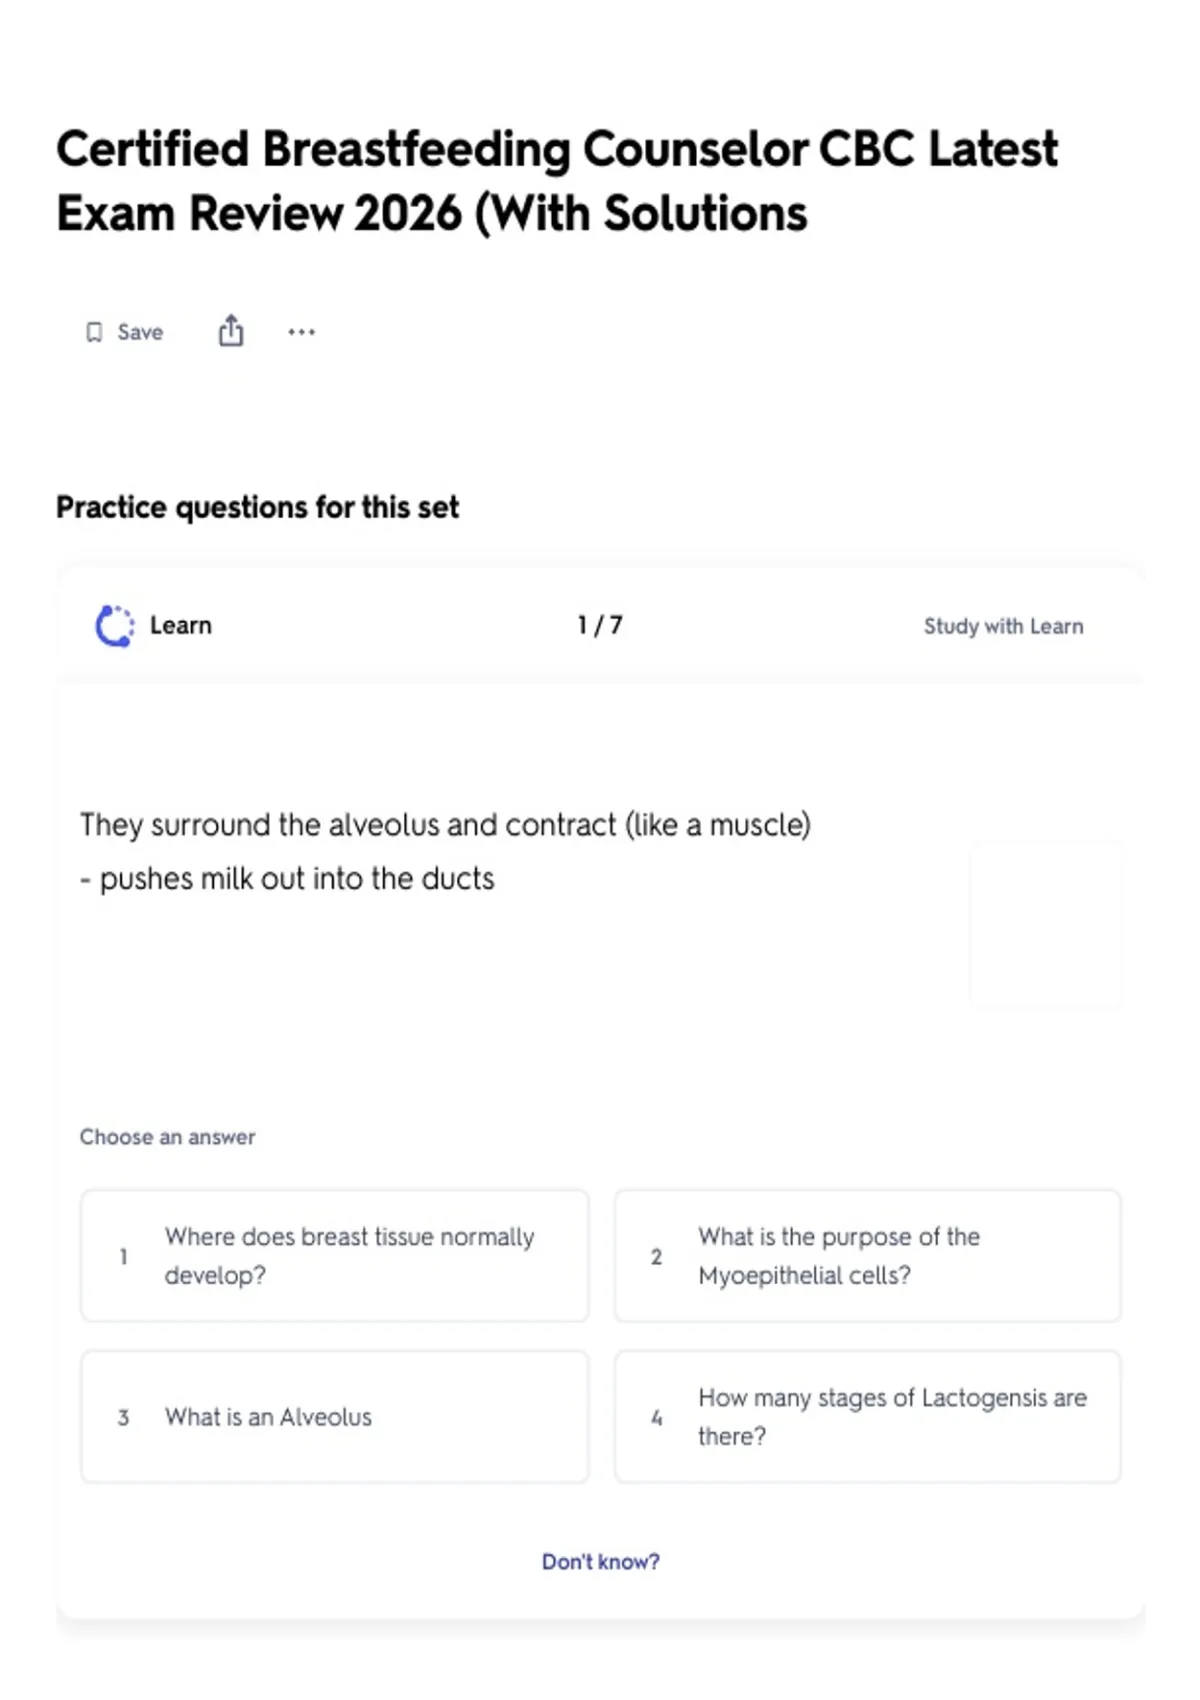The height and width of the screenshot is (1700, 1200).
Task: Click the circular Learn logo icon
Action: (x=114, y=626)
